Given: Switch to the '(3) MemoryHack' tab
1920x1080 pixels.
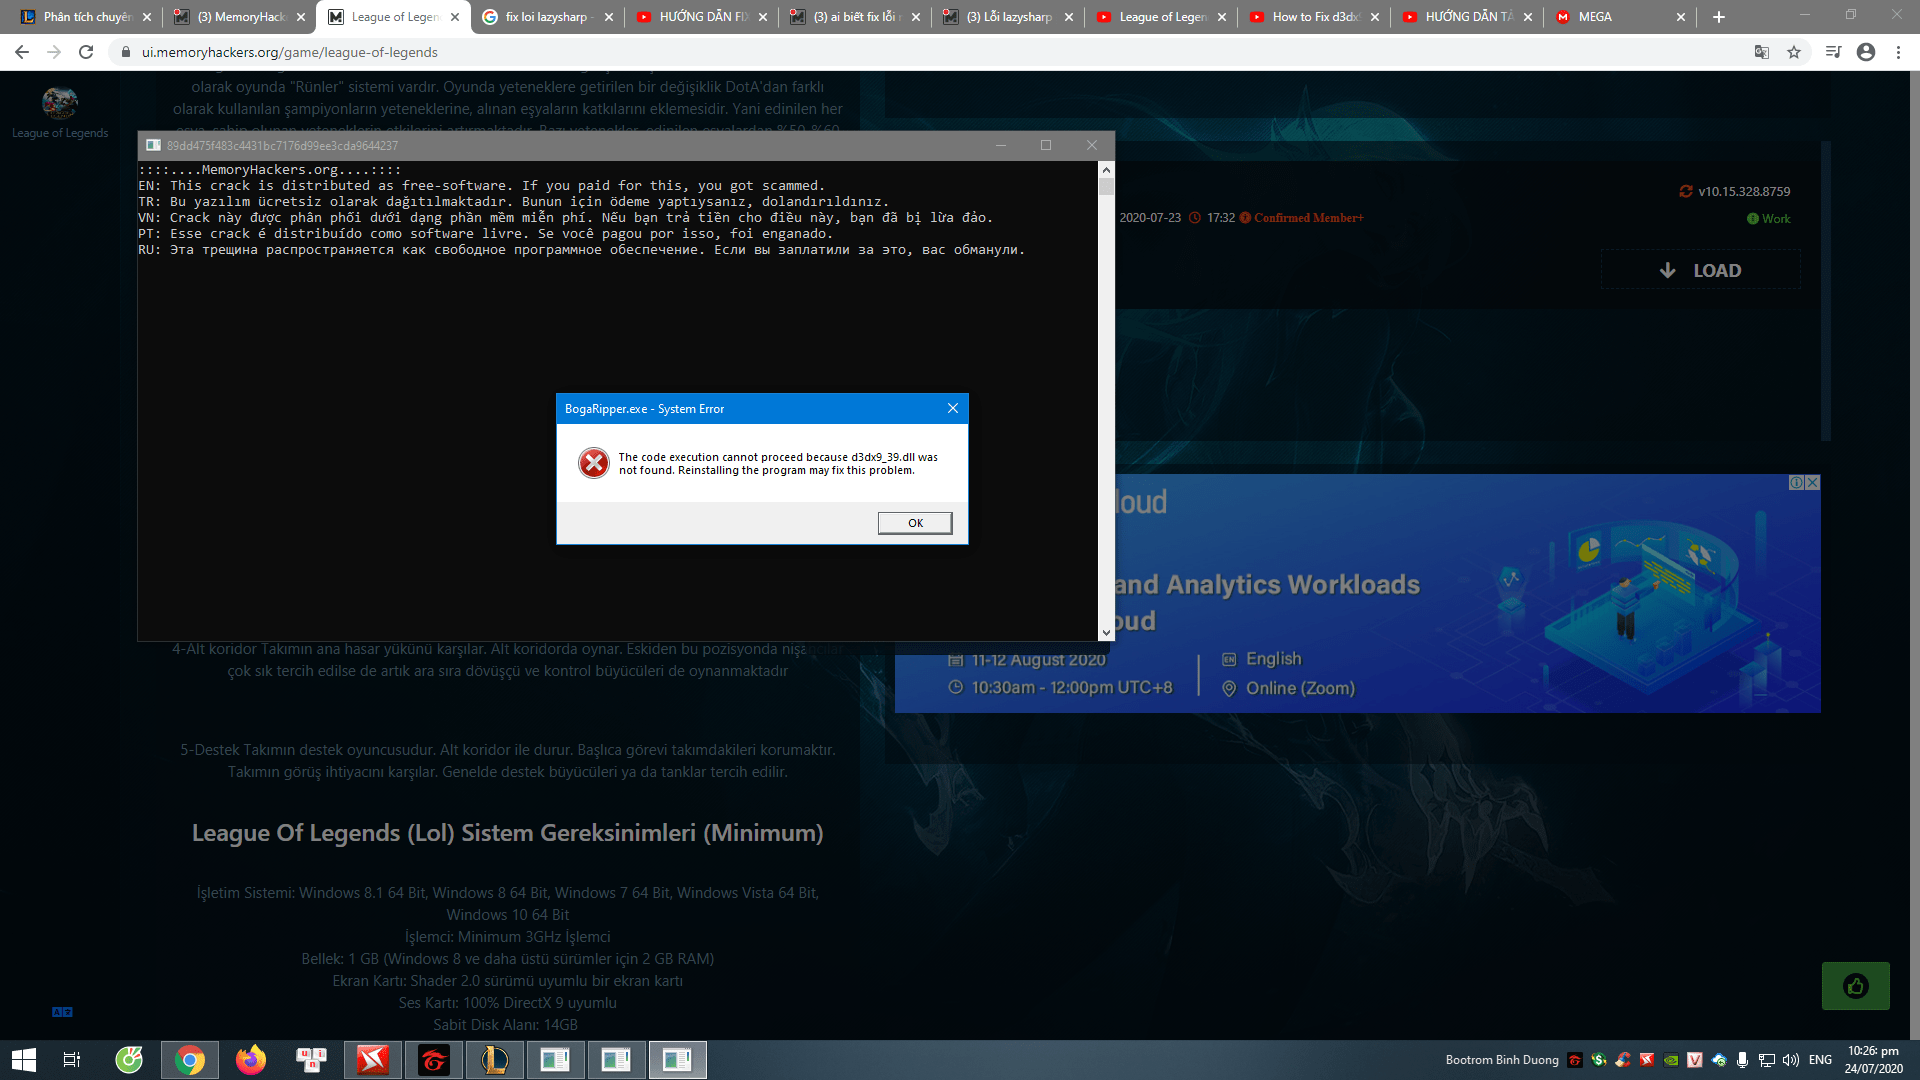Looking at the screenshot, I should coord(240,17).
